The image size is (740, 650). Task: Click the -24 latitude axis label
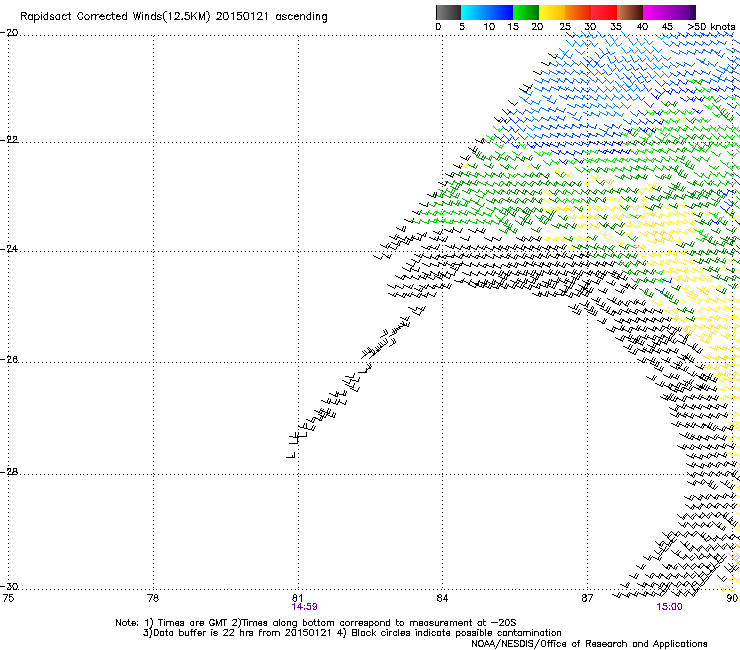[x=9, y=249]
